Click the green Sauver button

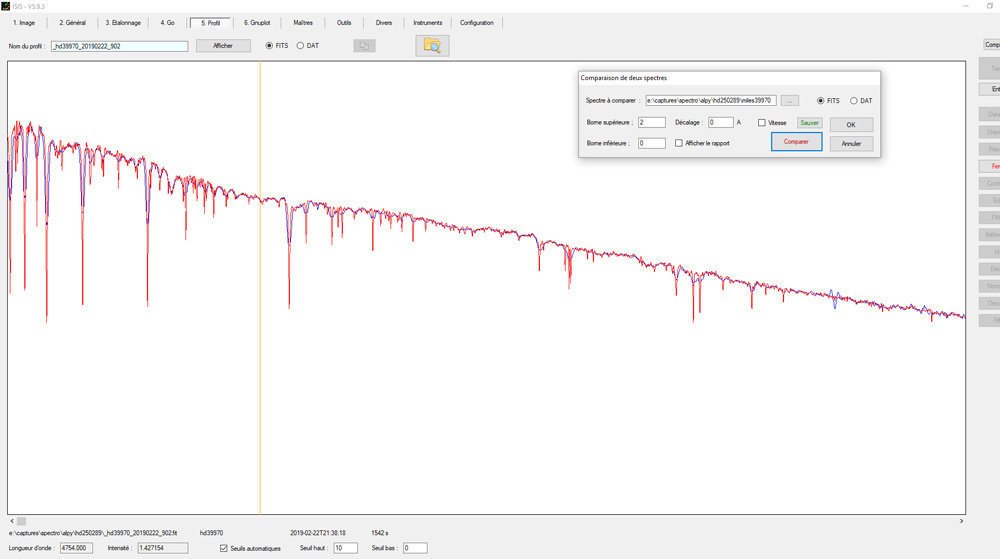pyautogui.click(x=809, y=123)
